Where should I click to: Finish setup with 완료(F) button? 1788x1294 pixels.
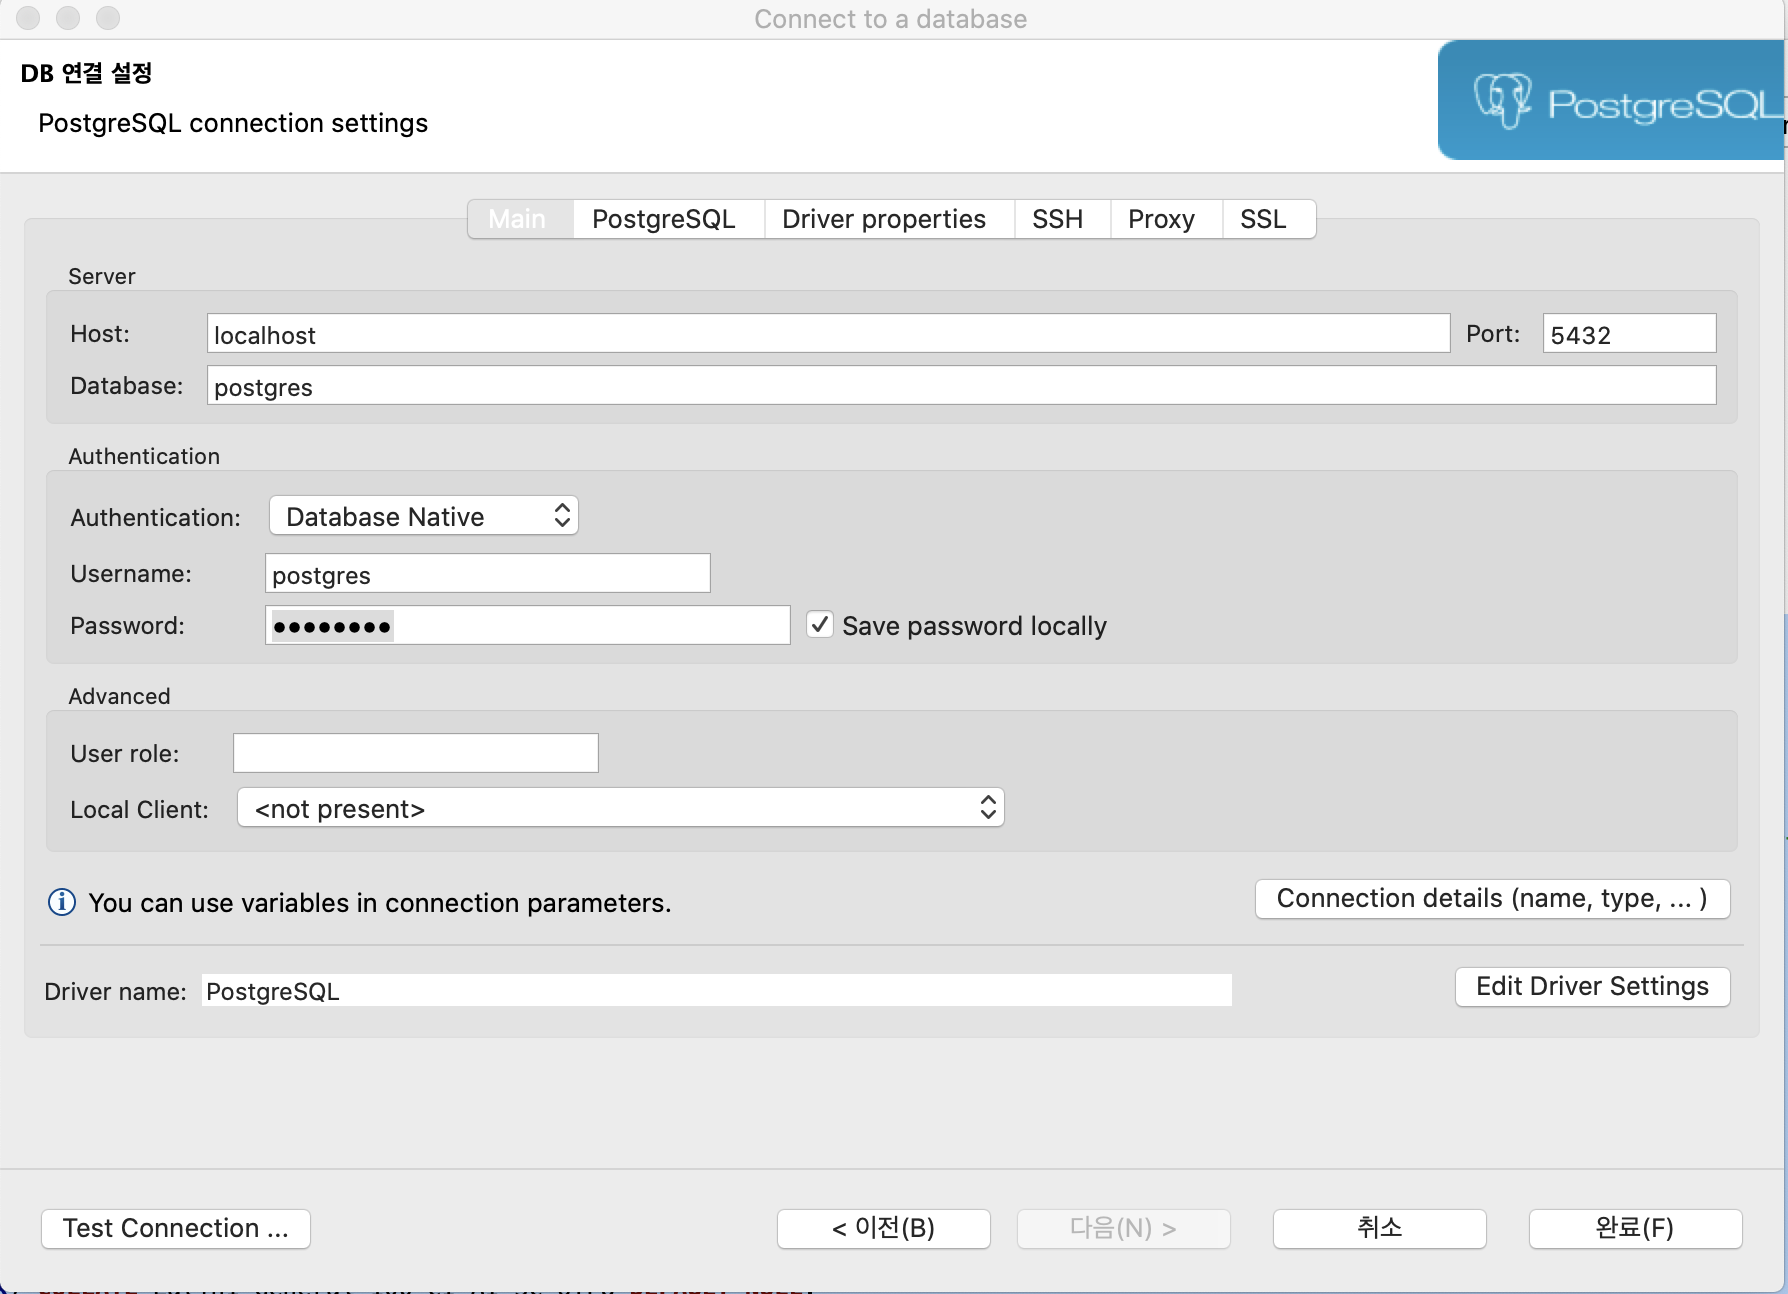coord(1635,1228)
